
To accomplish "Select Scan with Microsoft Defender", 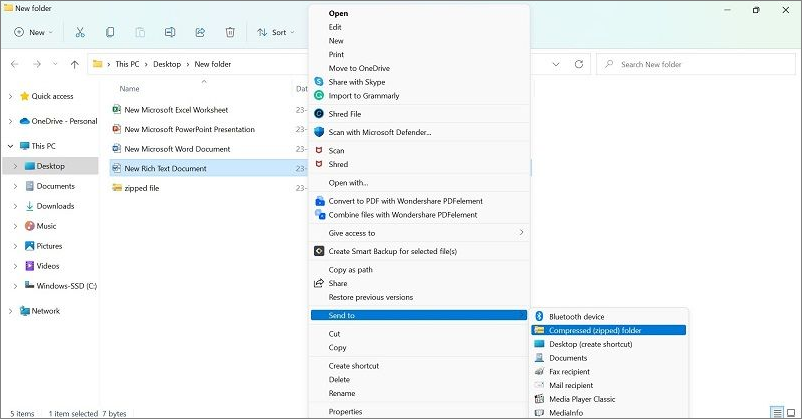I will (379, 132).
